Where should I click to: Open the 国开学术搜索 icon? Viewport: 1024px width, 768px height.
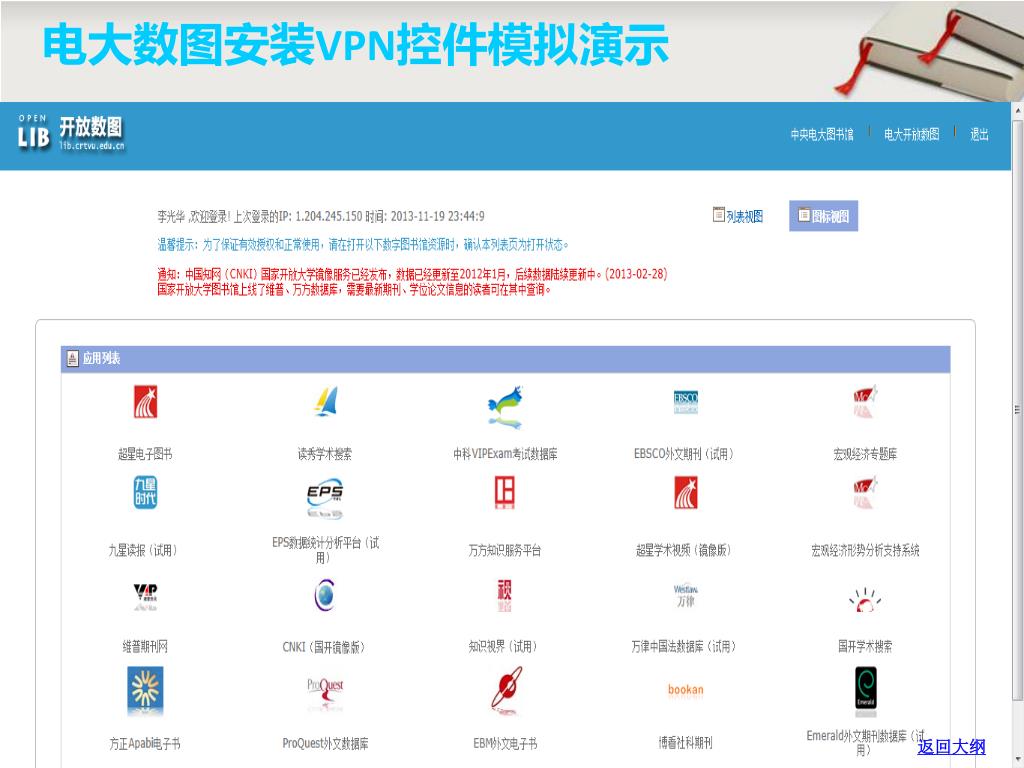click(865, 600)
